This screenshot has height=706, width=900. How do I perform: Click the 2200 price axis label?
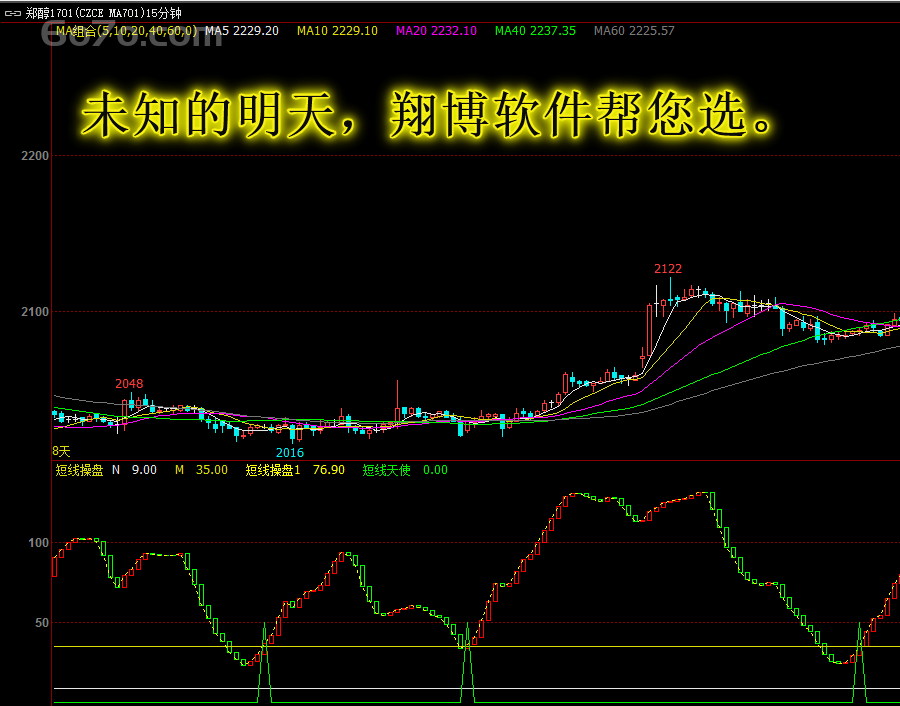(35, 156)
